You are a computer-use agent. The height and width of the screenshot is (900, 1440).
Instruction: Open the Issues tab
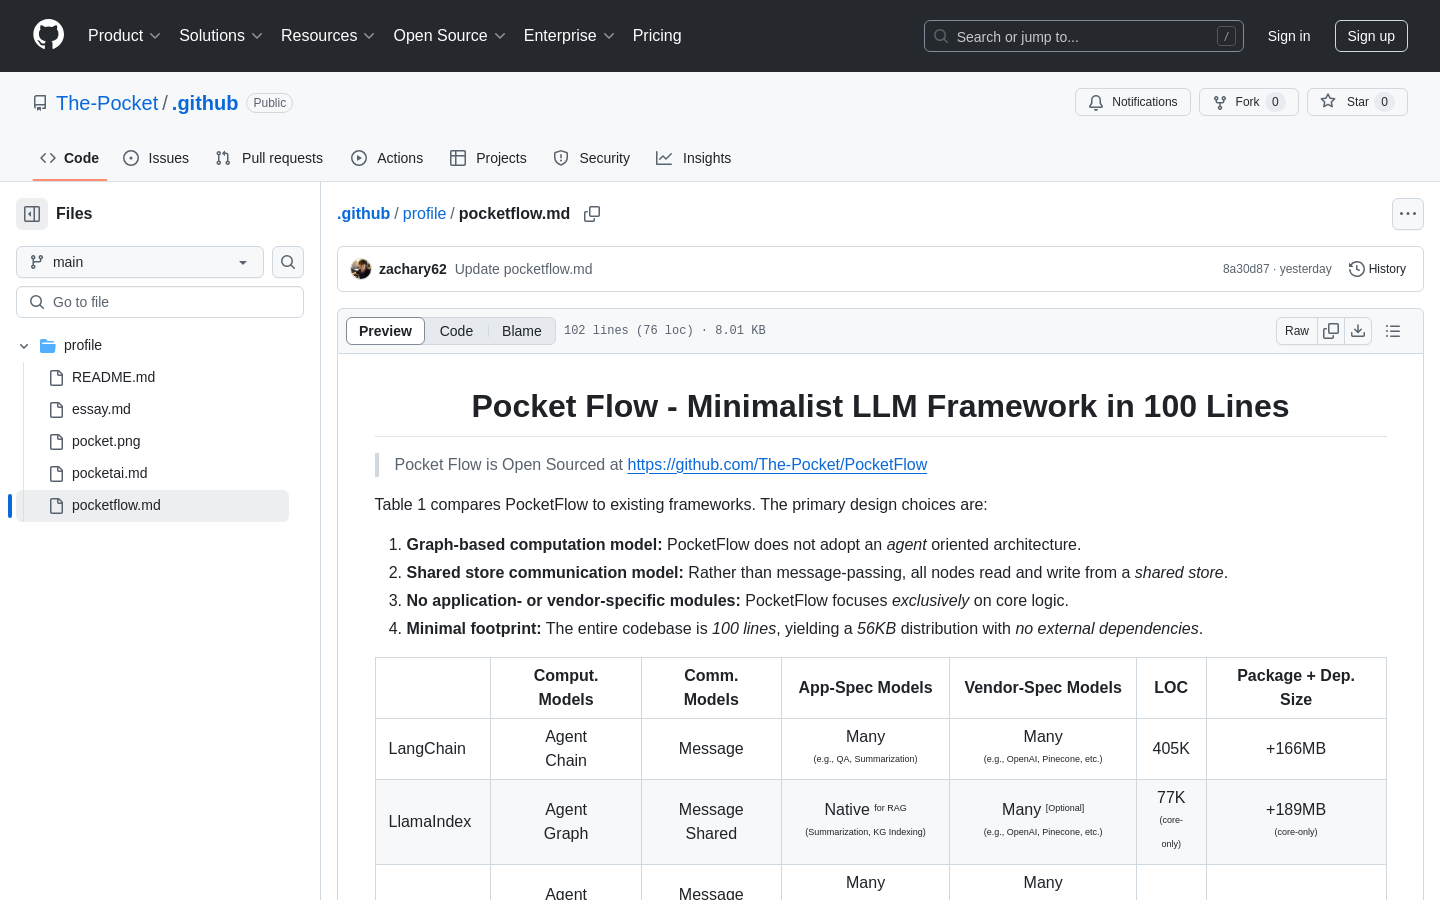156,158
